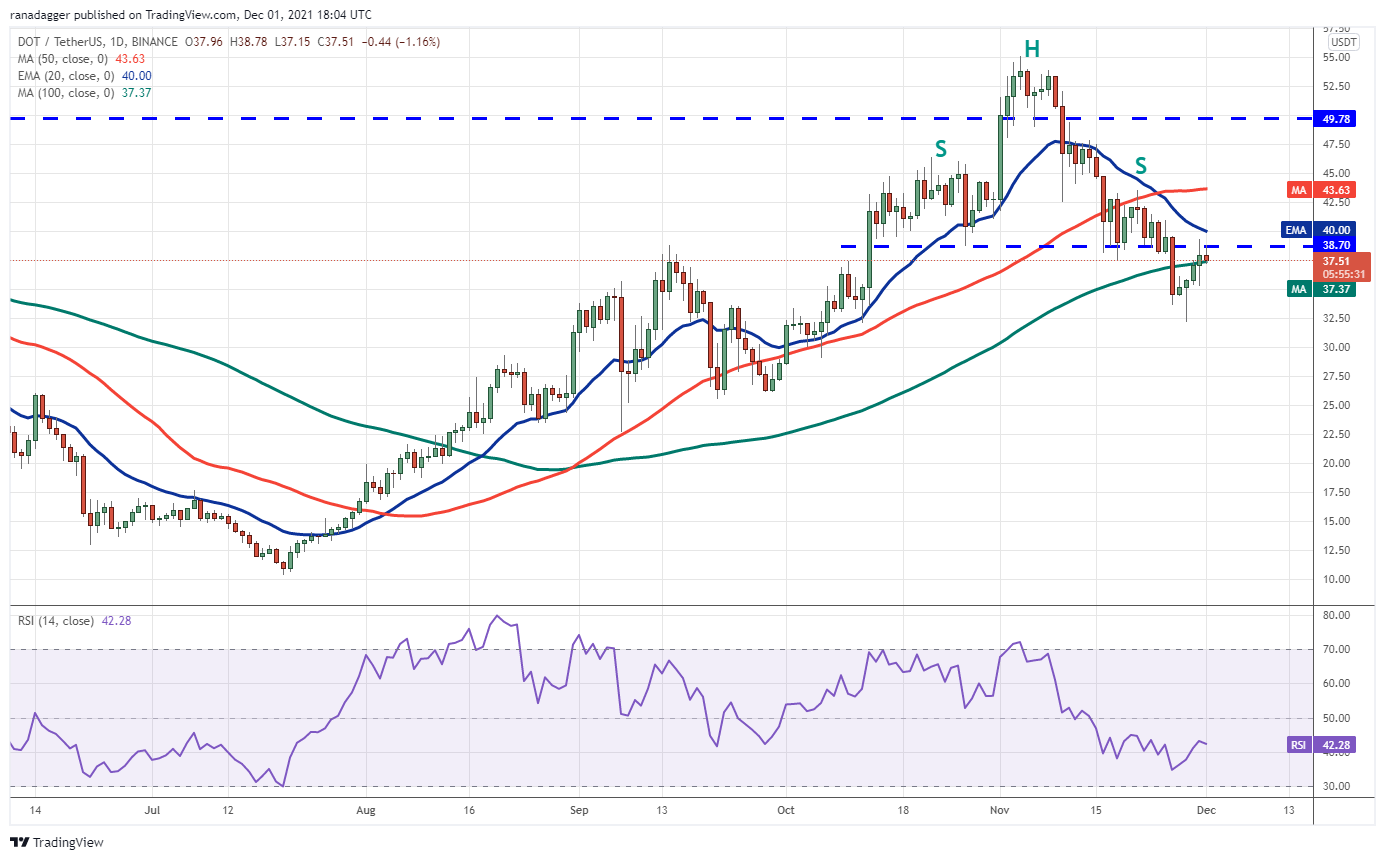1385x860 pixels.
Task: Click the USDT currency label on the price axis
Action: point(1343,42)
